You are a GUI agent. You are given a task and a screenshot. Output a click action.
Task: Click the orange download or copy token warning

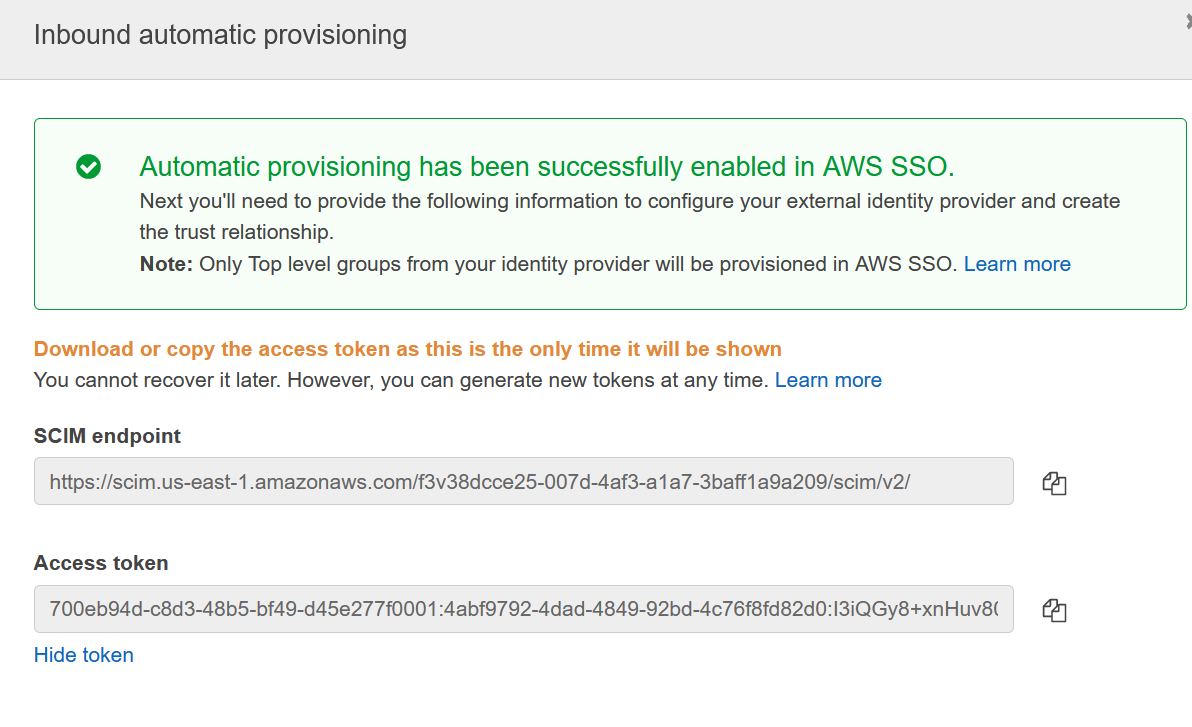pyautogui.click(x=407, y=349)
